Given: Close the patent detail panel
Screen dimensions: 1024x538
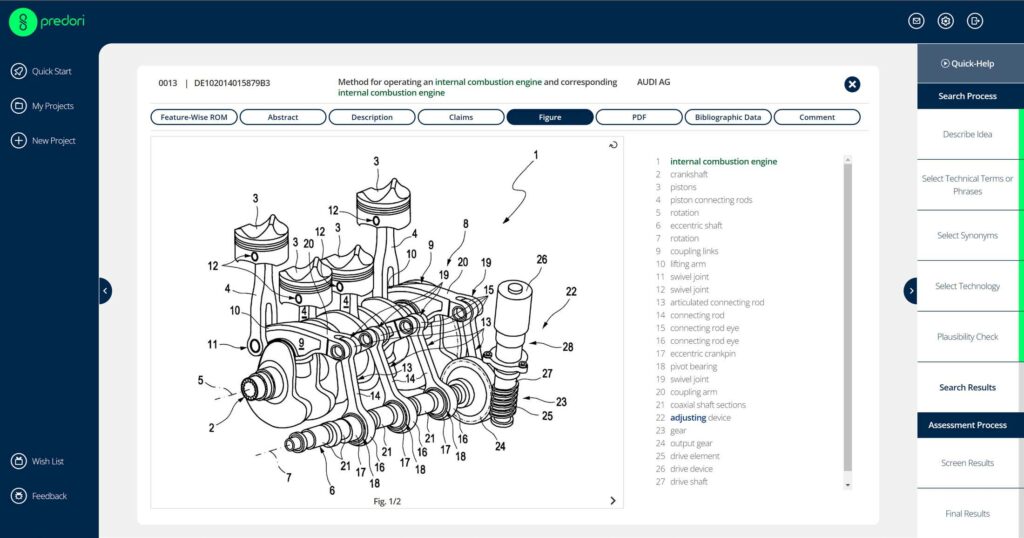Looking at the screenshot, I should click(852, 84).
